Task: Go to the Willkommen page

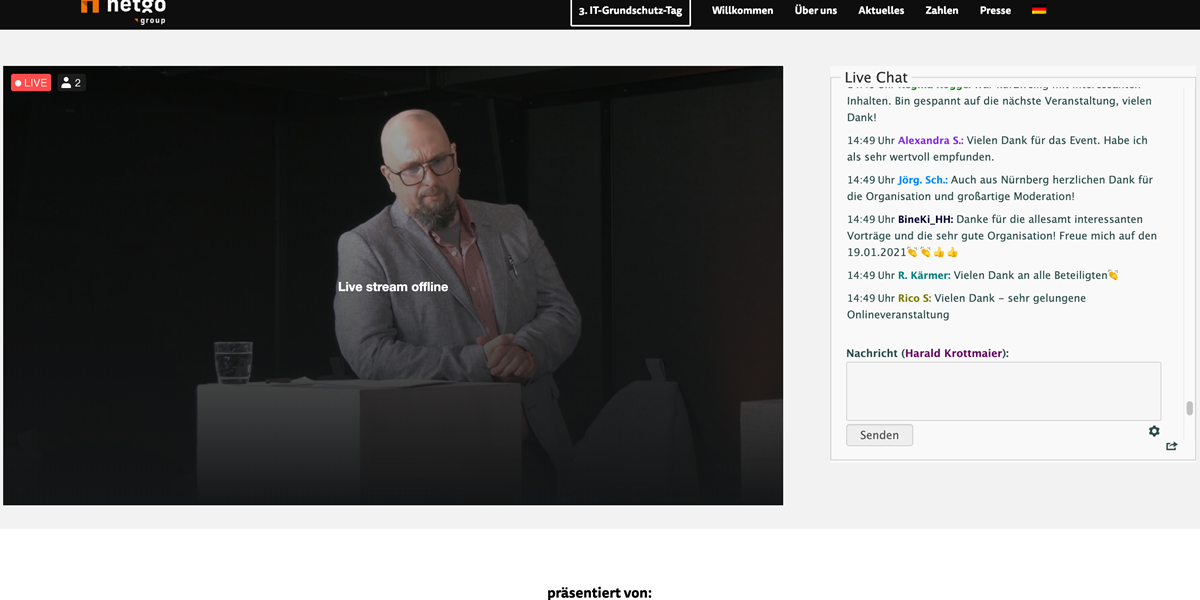Action: click(x=742, y=11)
